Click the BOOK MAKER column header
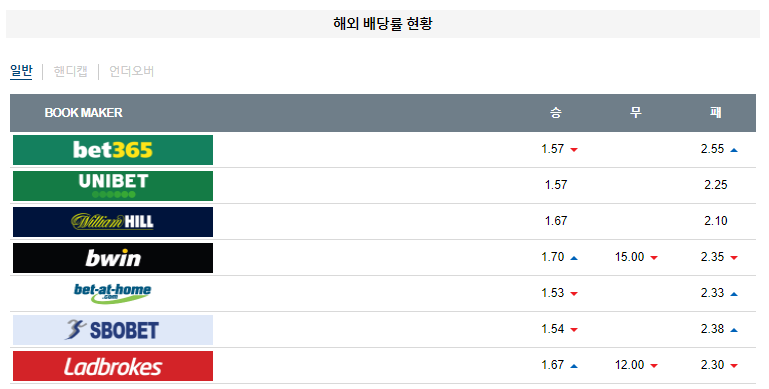Image resolution: width=769 pixels, height=389 pixels. 83,113
